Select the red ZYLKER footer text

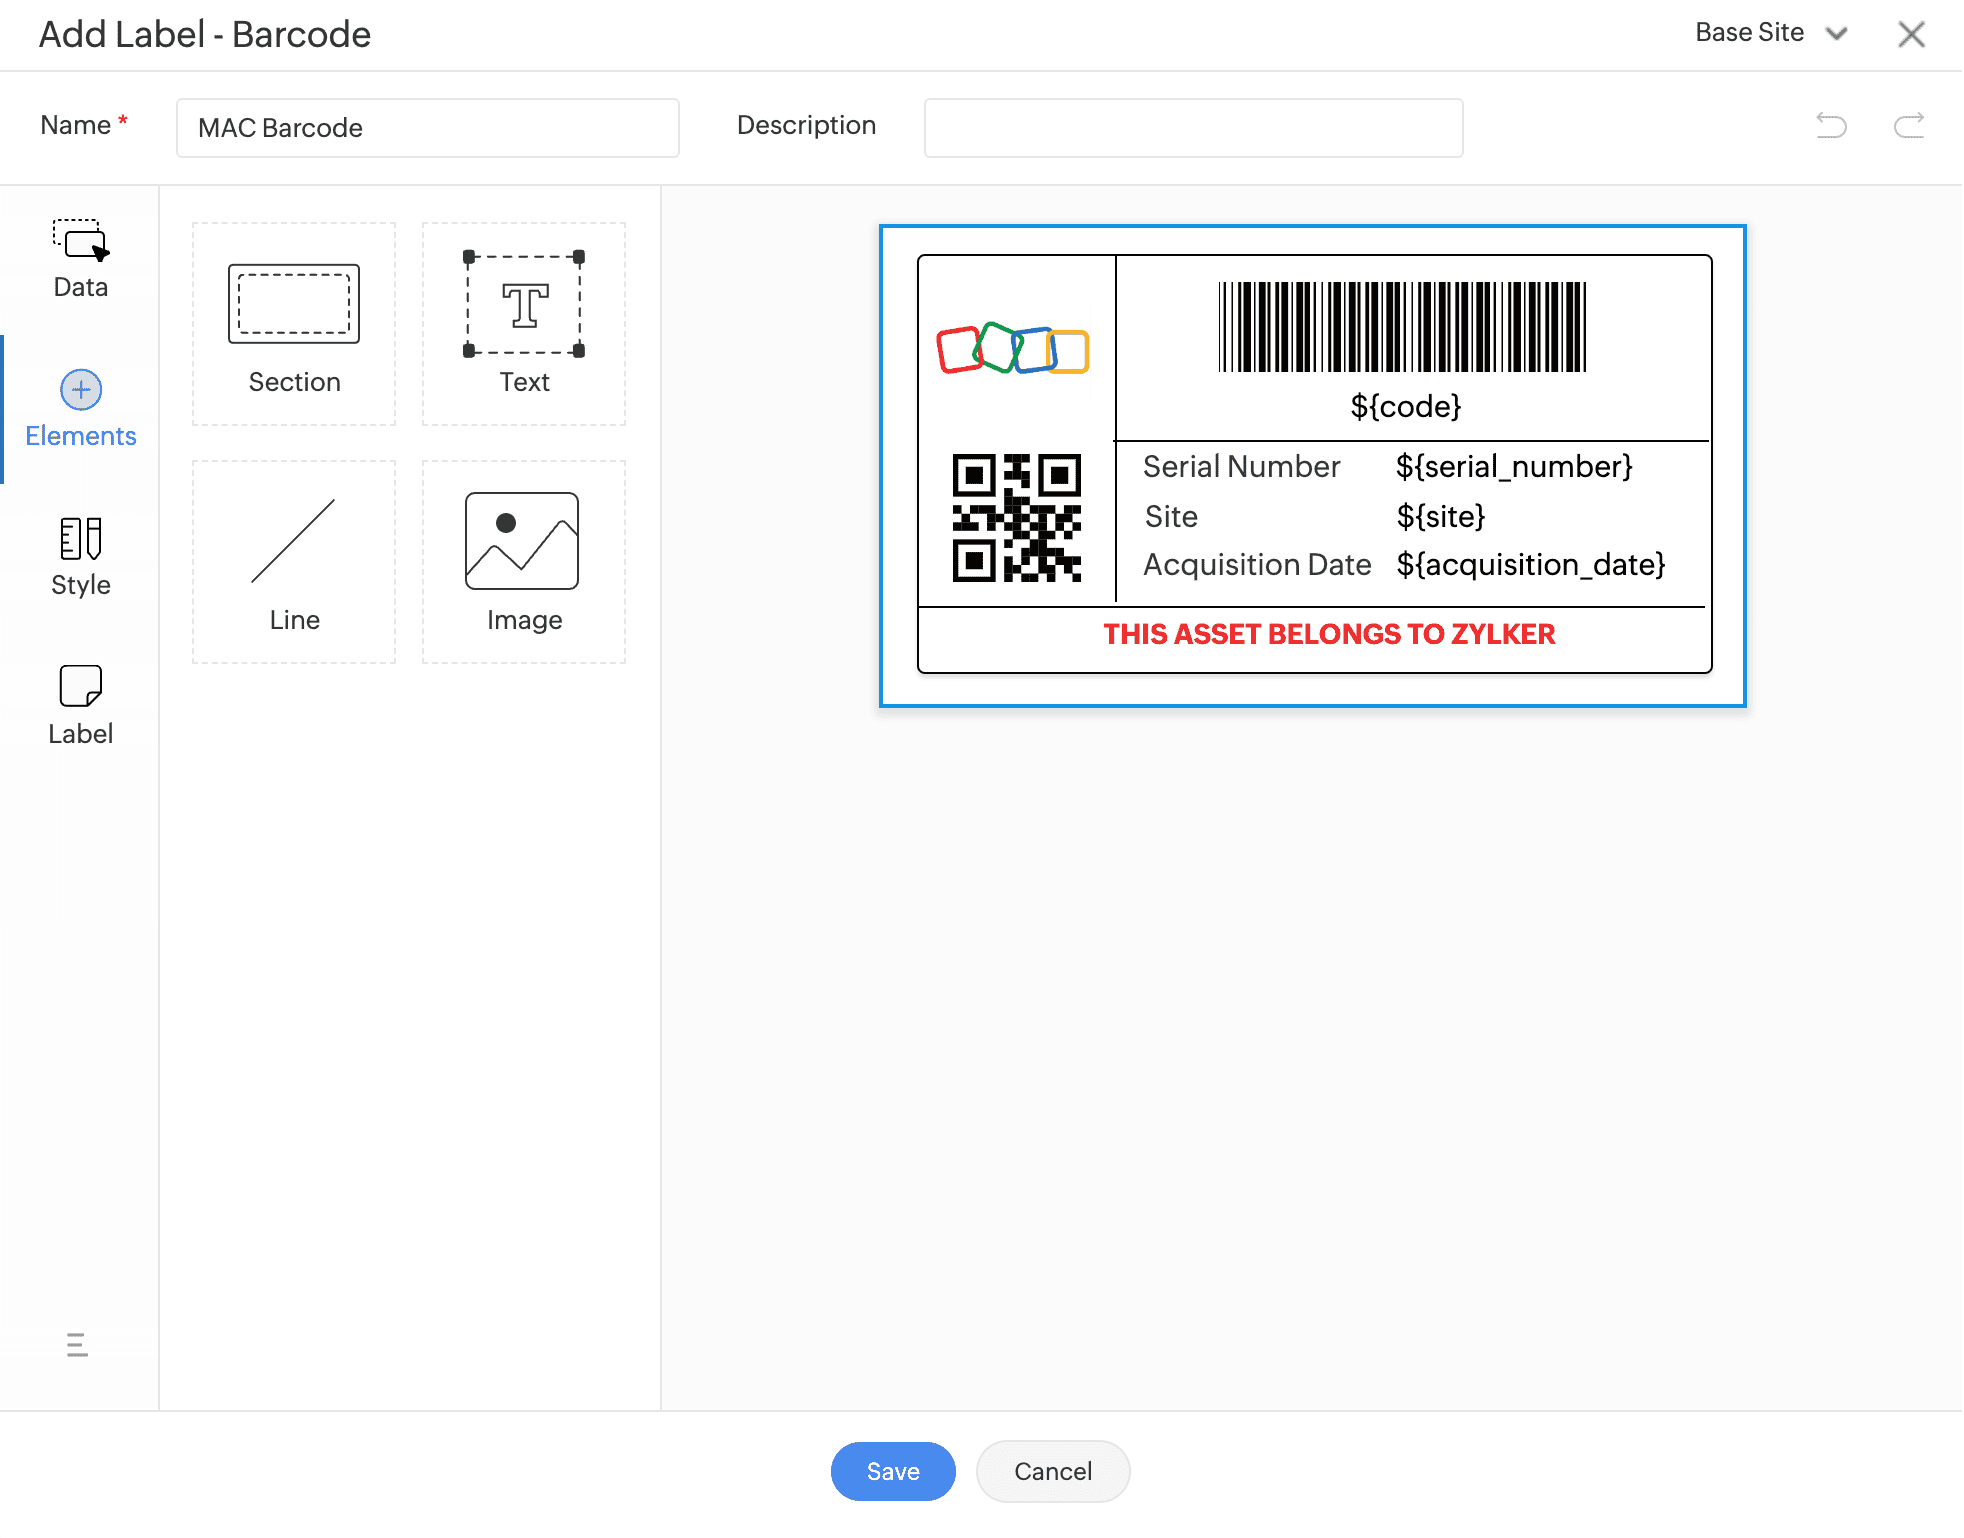[x=1329, y=634]
